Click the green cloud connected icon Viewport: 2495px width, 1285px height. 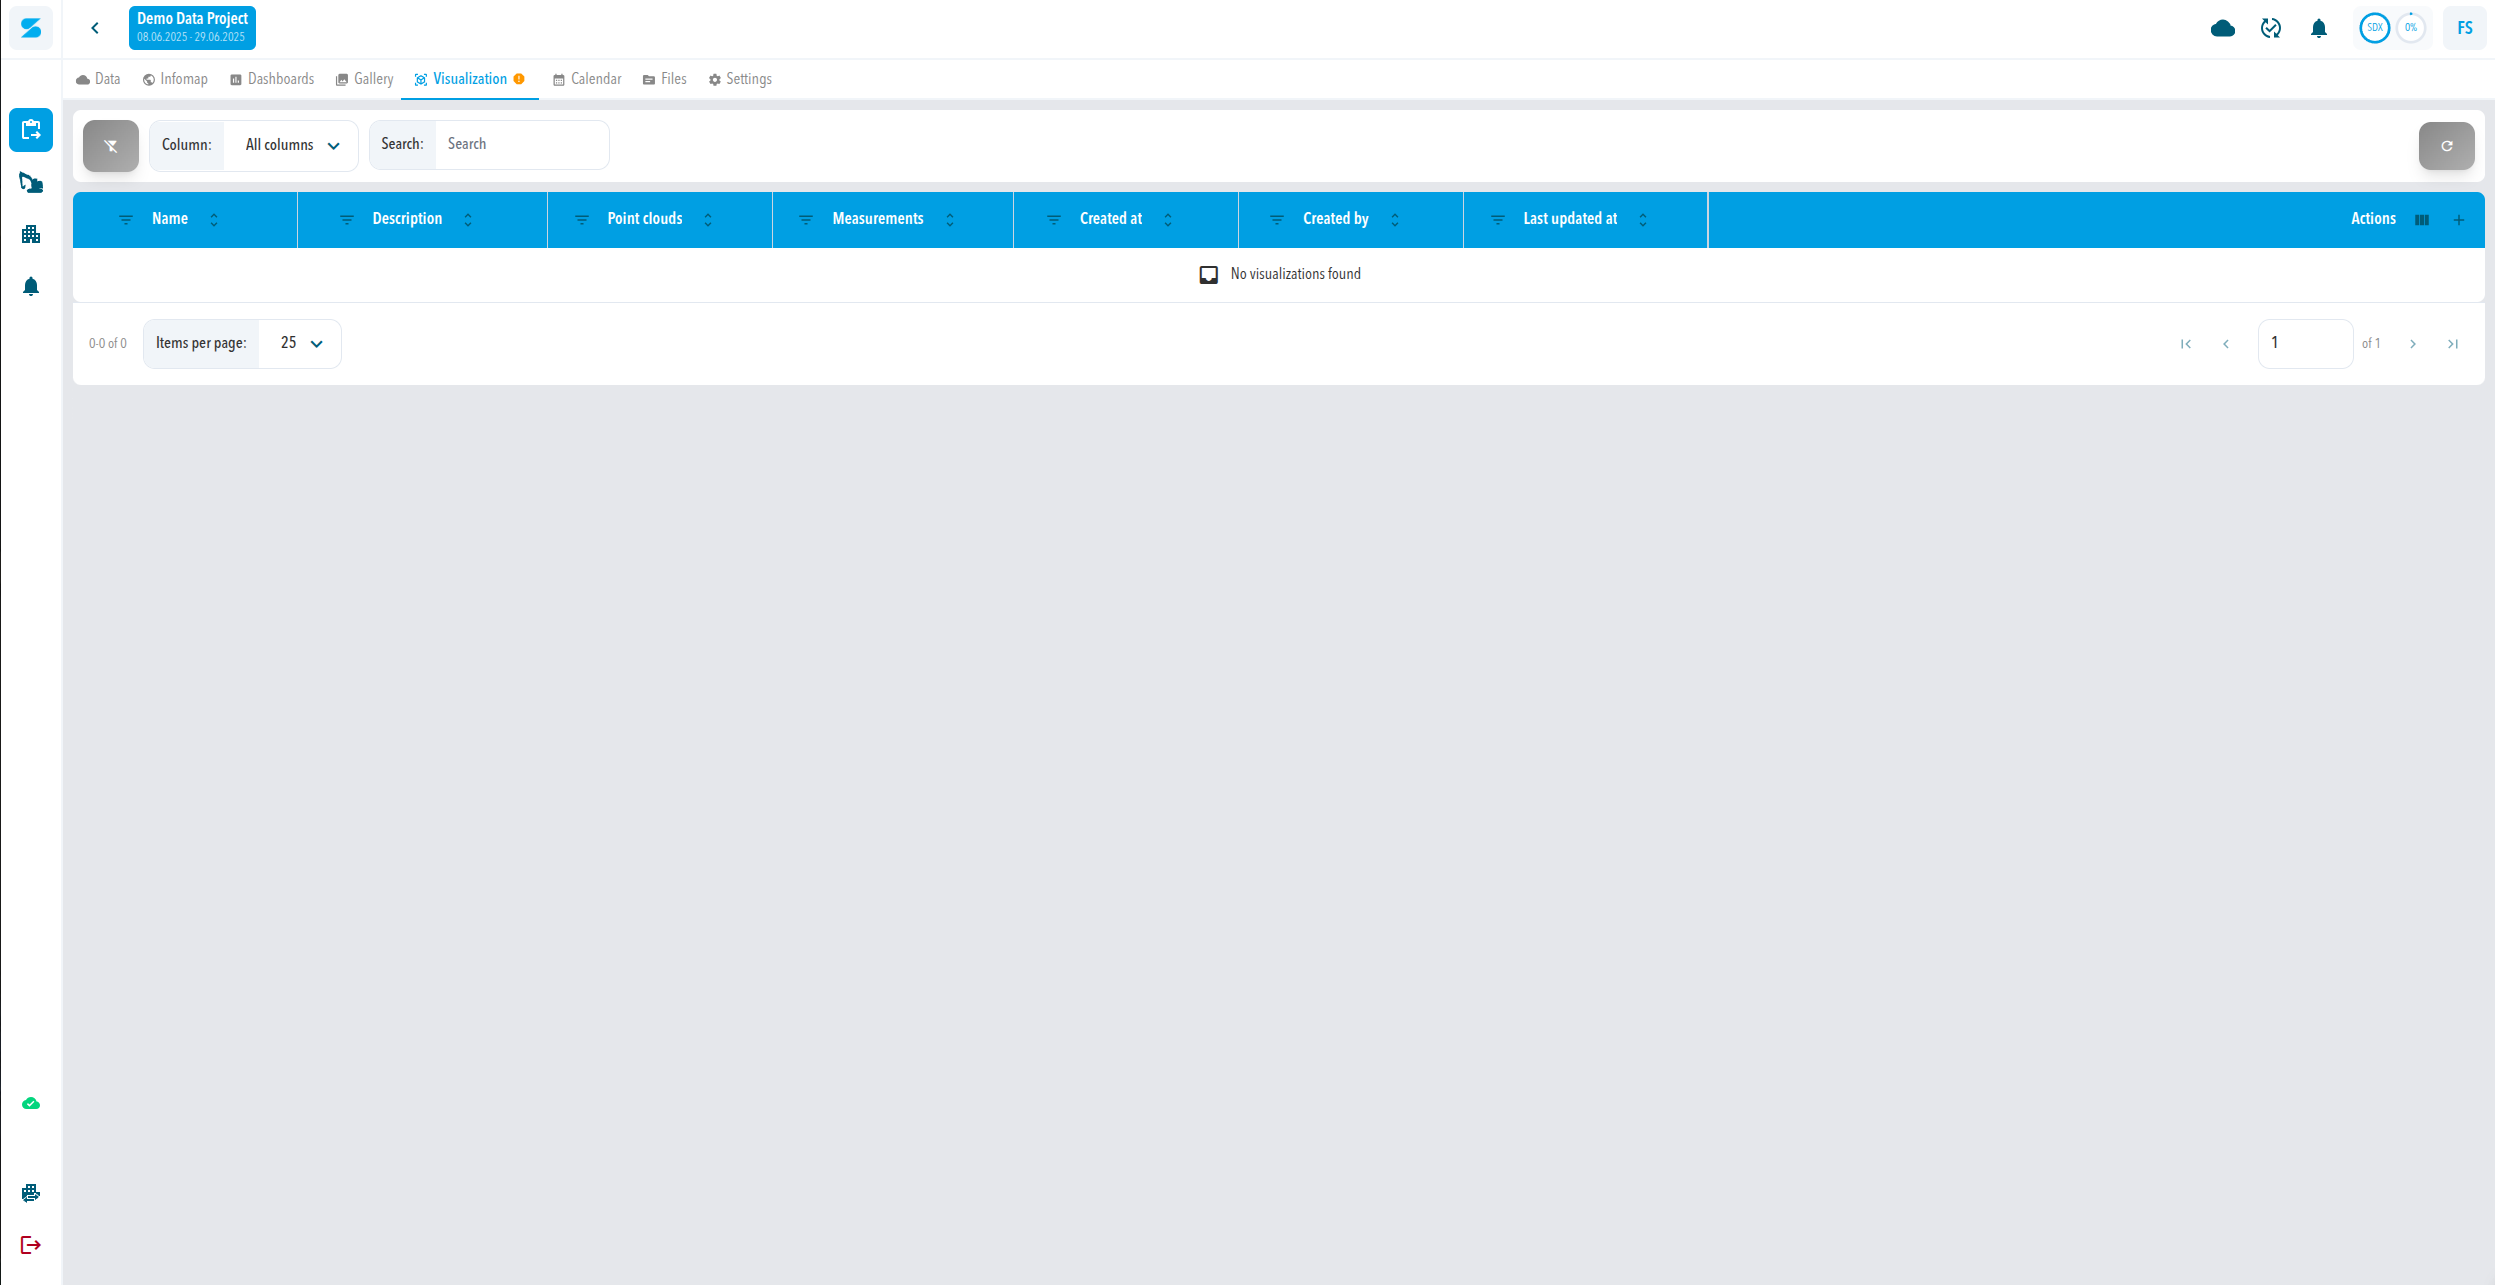click(31, 1103)
